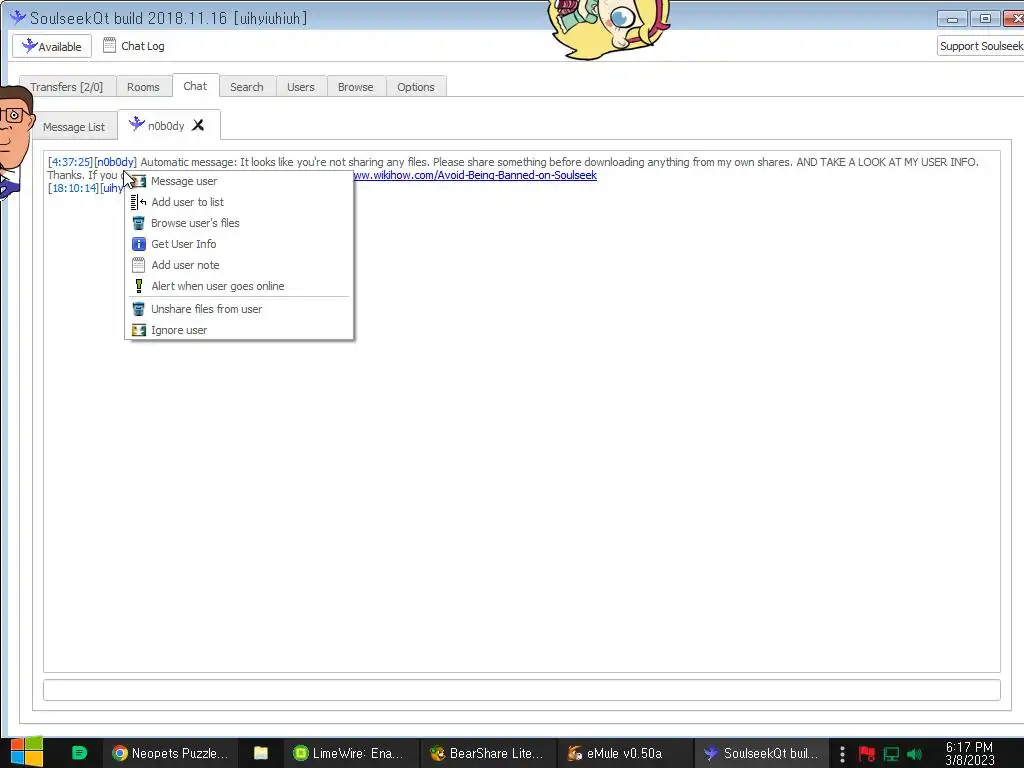Click the Browse user's files icon
Image resolution: width=1024 pixels, height=768 pixels.
(x=138, y=223)
